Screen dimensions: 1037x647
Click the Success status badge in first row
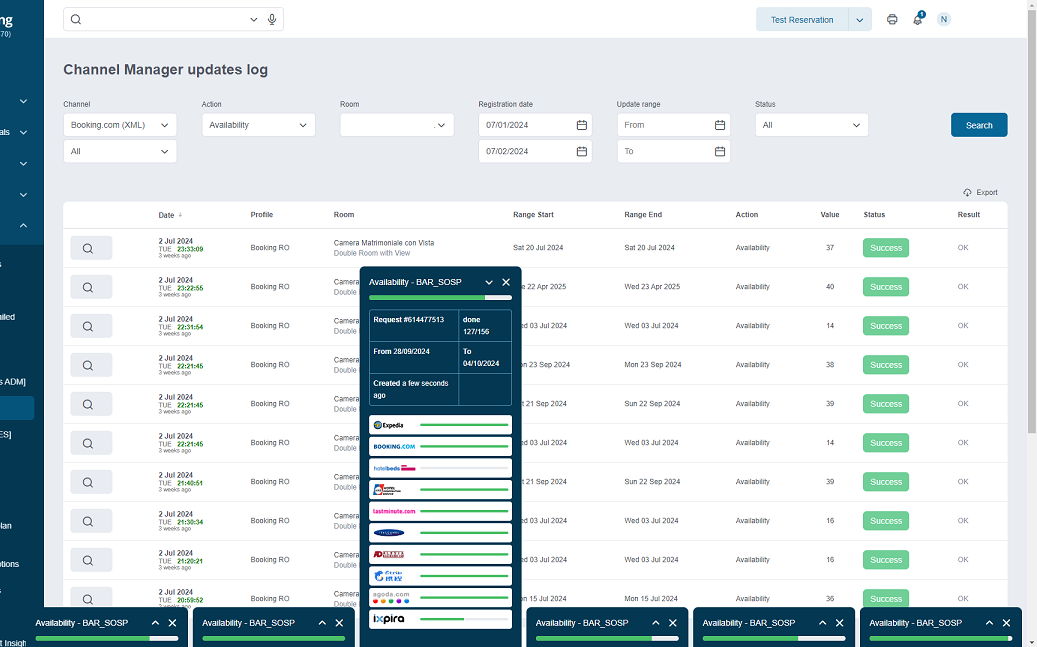coord(885,248)
